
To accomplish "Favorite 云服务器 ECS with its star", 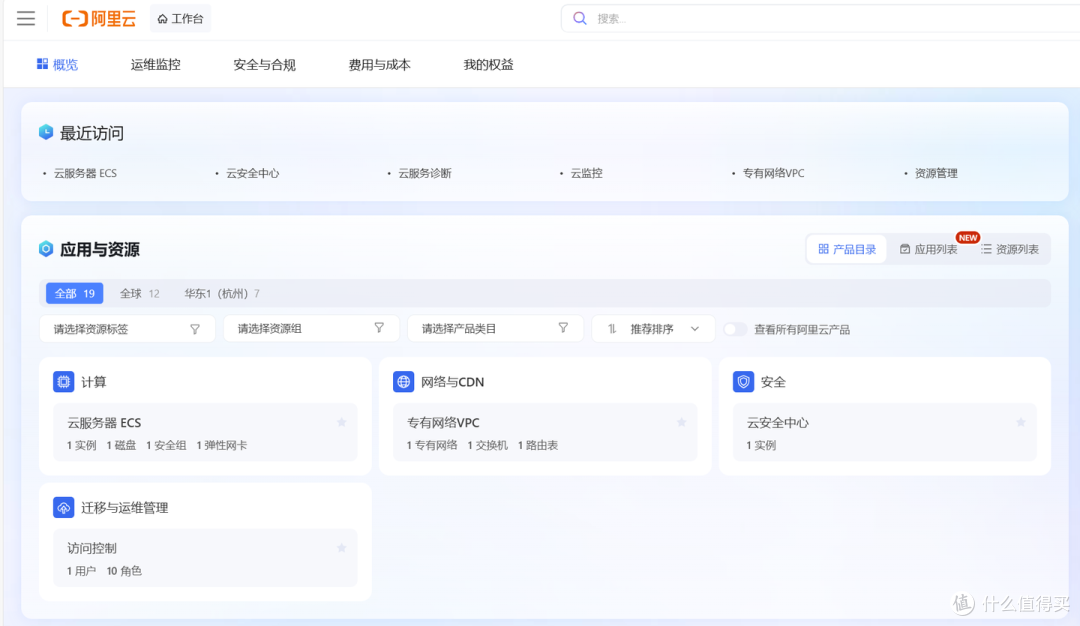I will pos(342,422).
